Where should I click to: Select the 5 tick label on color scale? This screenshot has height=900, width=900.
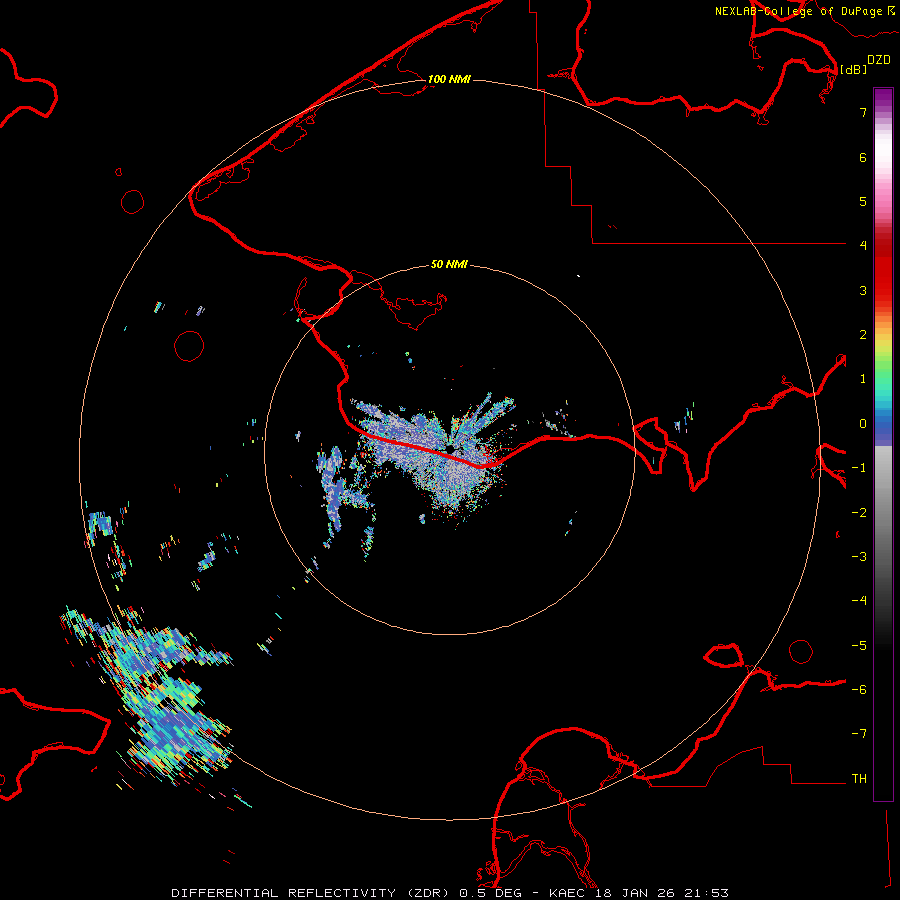click(x=863, y=201)
